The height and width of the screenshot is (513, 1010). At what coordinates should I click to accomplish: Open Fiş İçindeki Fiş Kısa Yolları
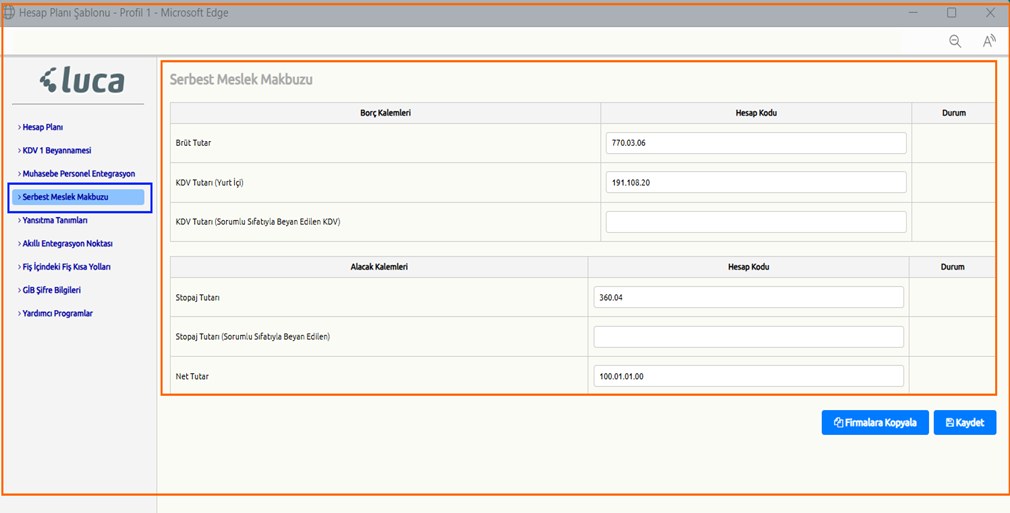(x=68, y=267)
